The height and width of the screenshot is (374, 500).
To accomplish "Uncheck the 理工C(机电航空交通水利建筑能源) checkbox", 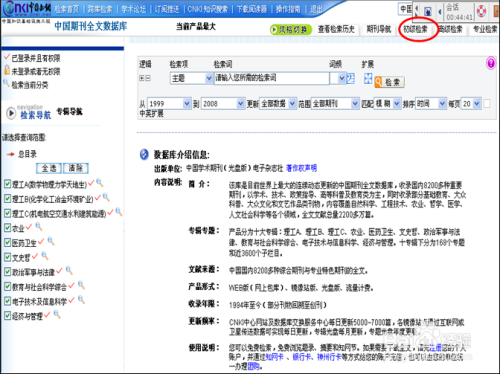I will point(7,213).
